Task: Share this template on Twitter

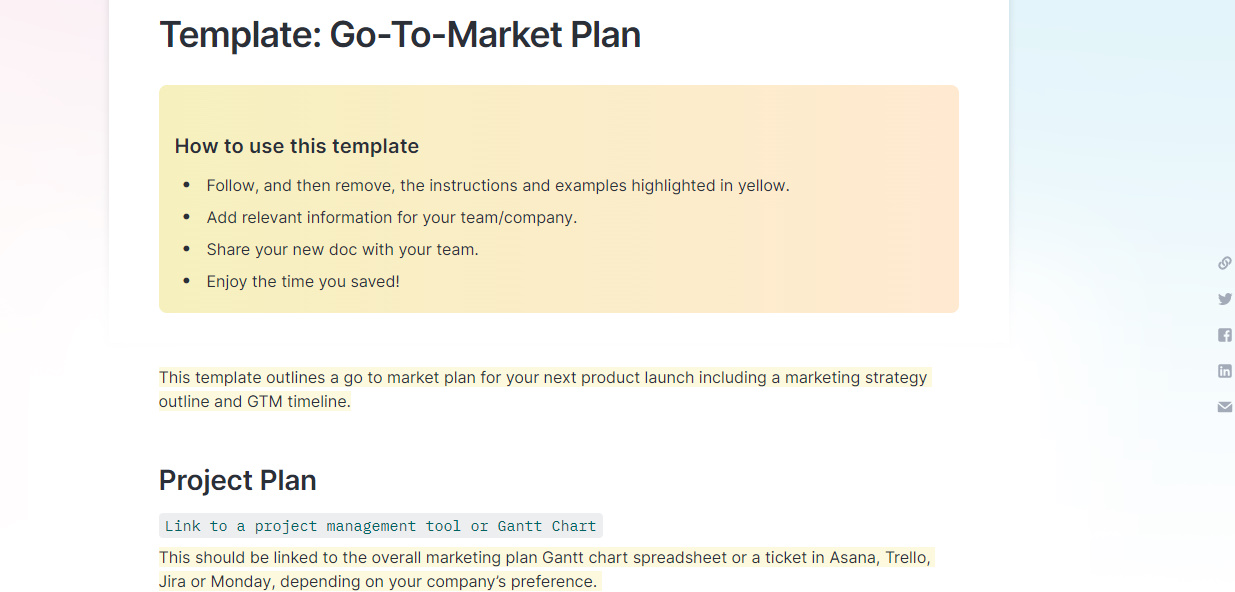Action: pyautogui.click(x=1224, y=299)
